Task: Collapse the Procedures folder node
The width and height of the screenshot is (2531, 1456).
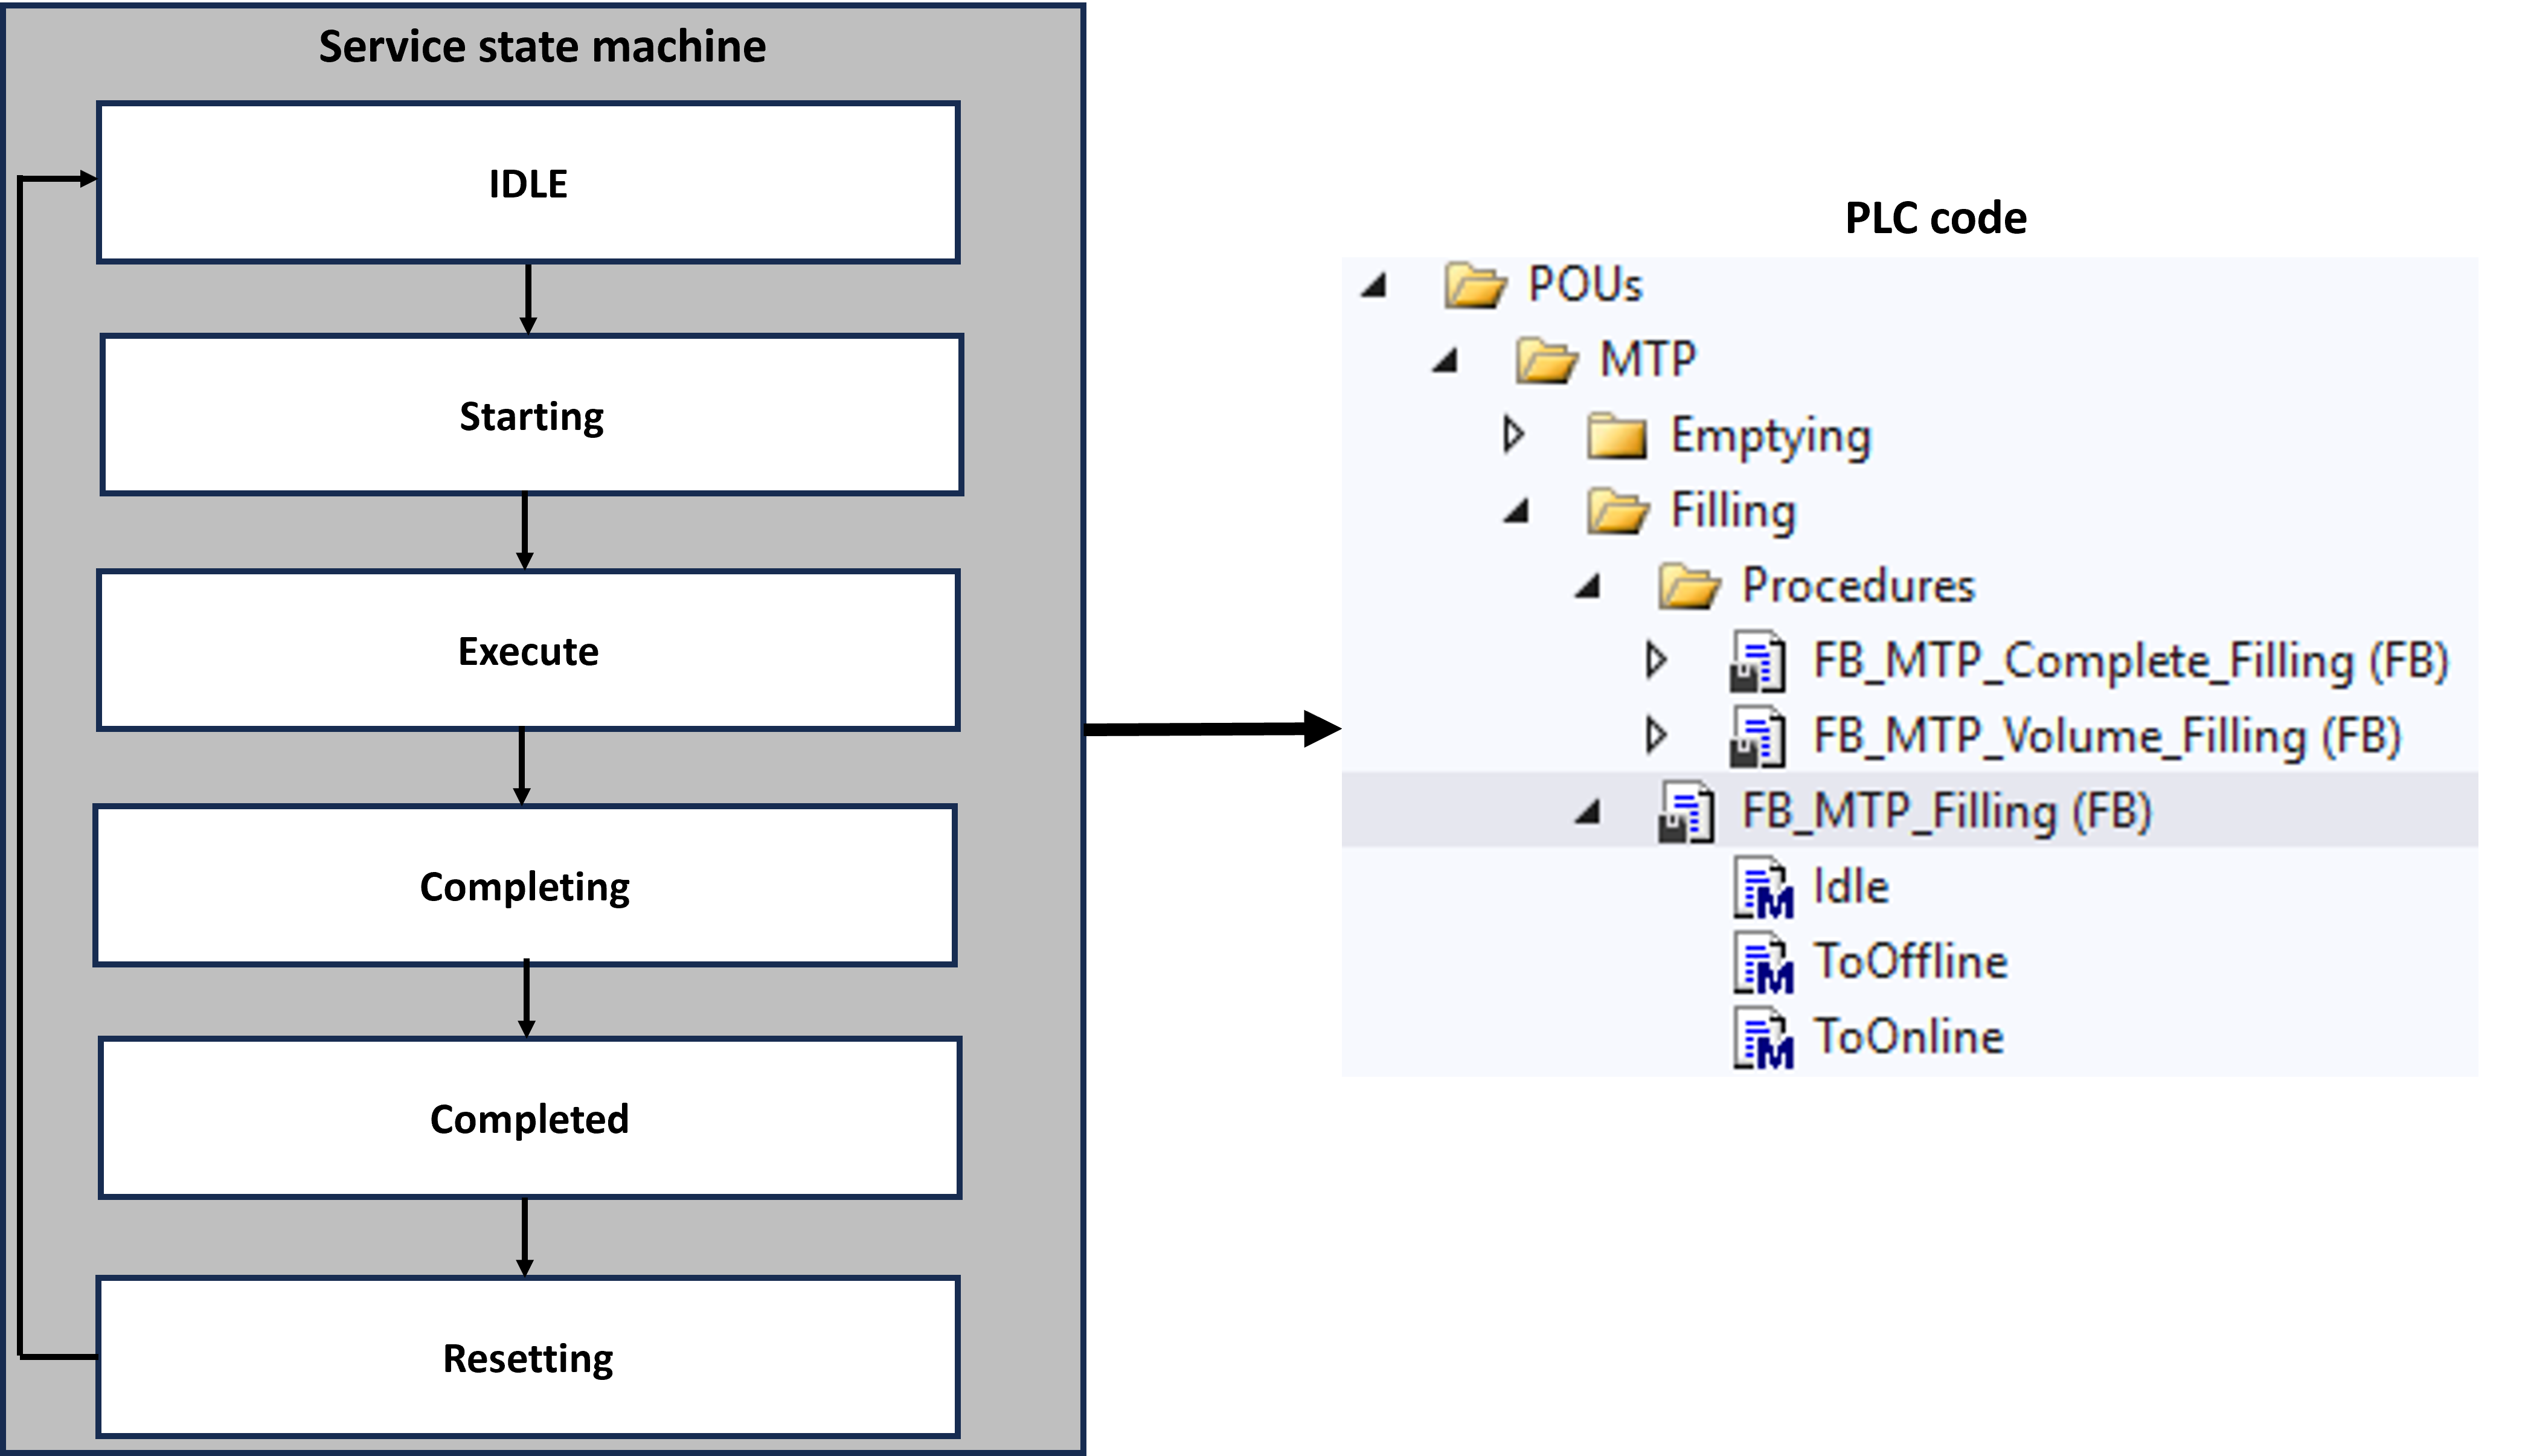Action: (x=1588, y=586)
